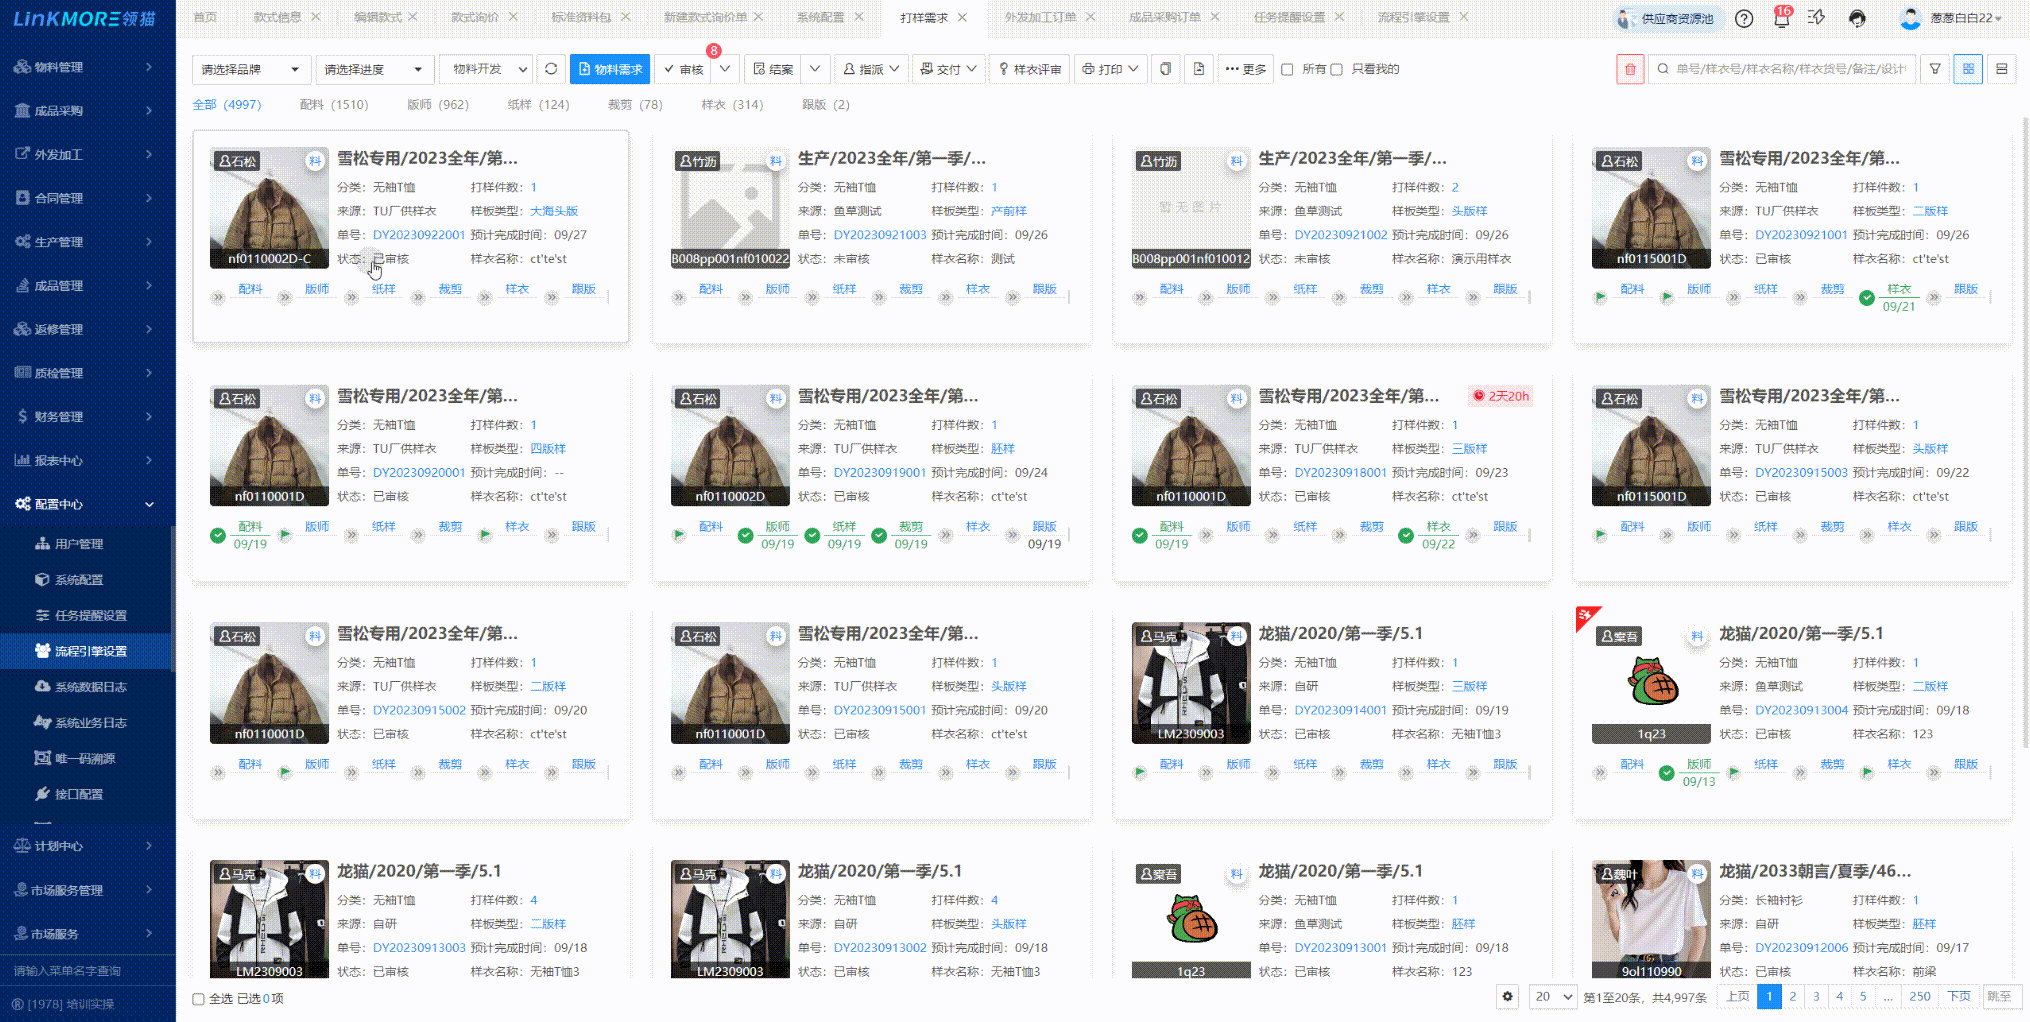Check the 所有 checkbox
Image resolution: width=2030 pixels, height=1022 pixels.
[1288, 70]
